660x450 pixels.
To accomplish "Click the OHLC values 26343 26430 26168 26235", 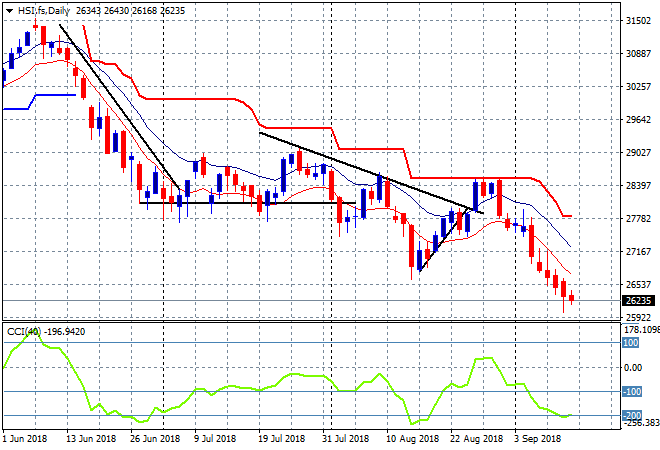I will click(x=130, y=11).
